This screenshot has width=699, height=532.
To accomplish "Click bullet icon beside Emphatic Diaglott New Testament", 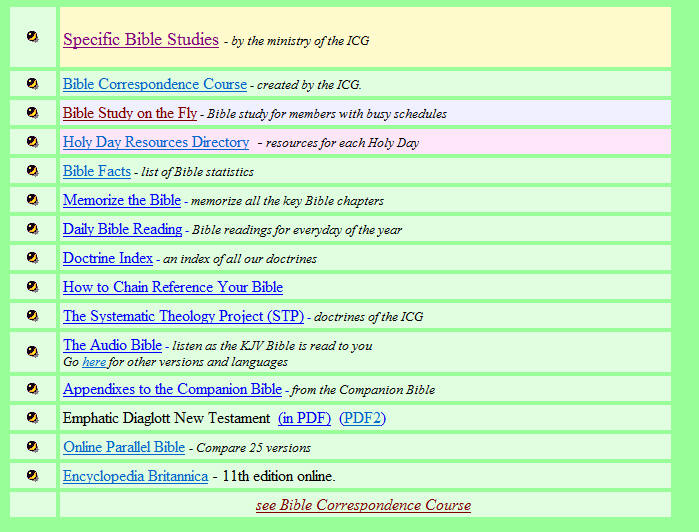I will click(33, 418).
